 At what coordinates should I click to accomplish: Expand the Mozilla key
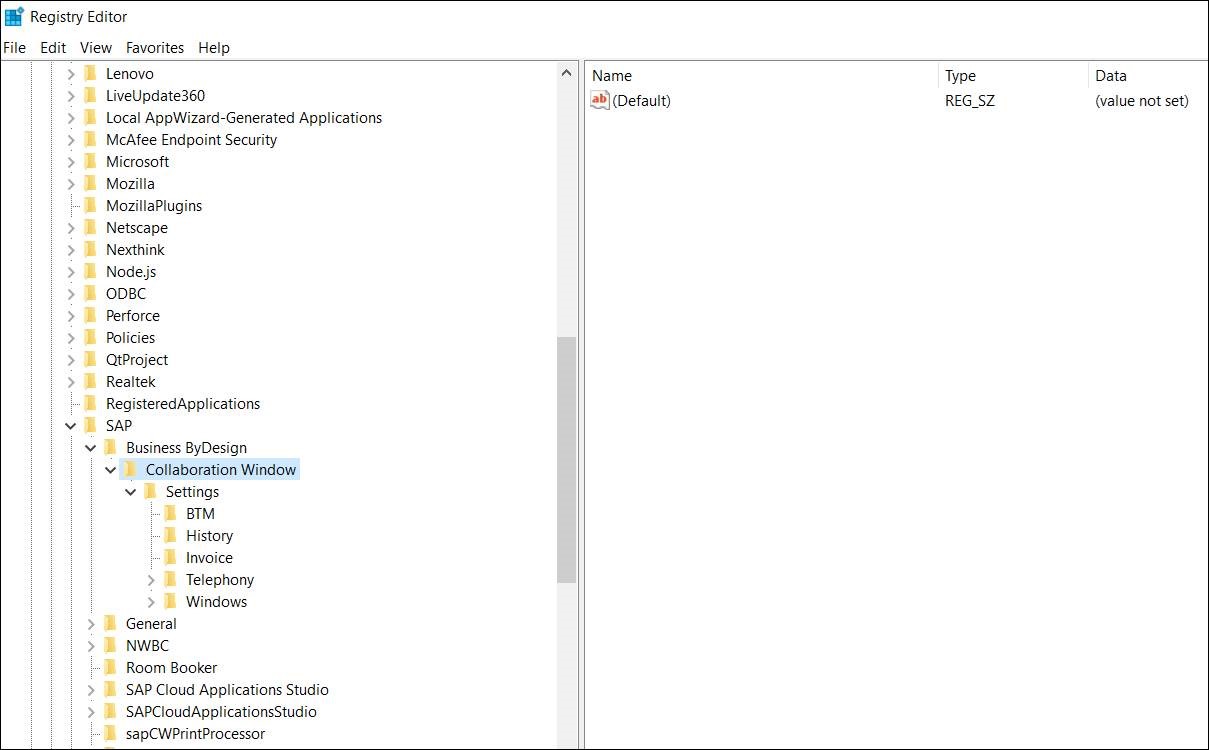pos(71,183)
